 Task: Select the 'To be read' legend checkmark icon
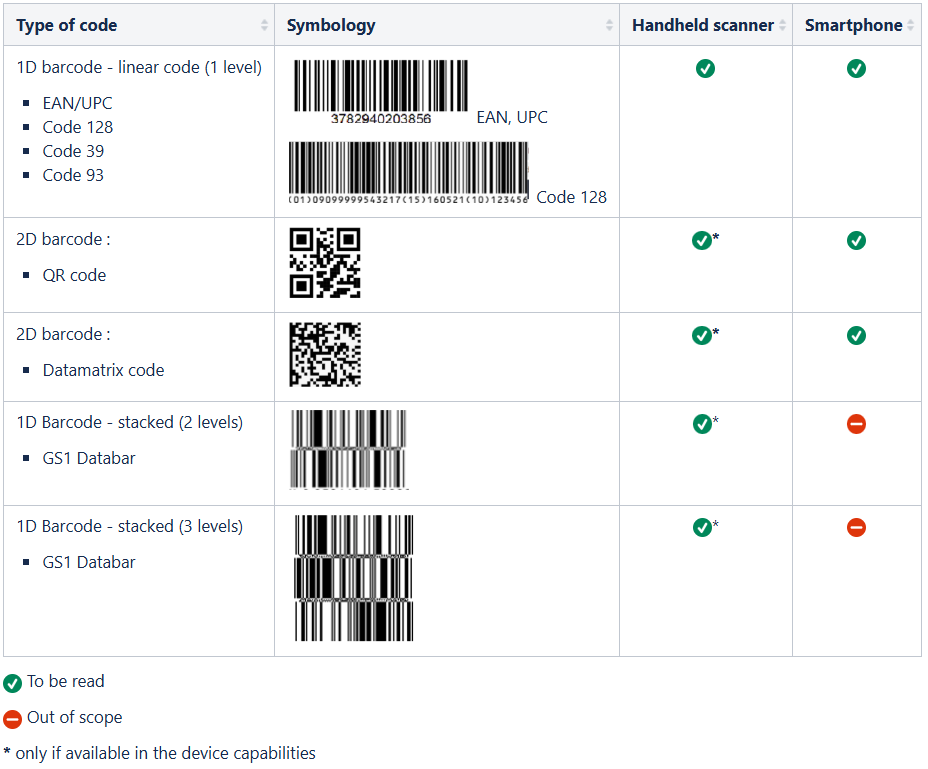point(12,683)
